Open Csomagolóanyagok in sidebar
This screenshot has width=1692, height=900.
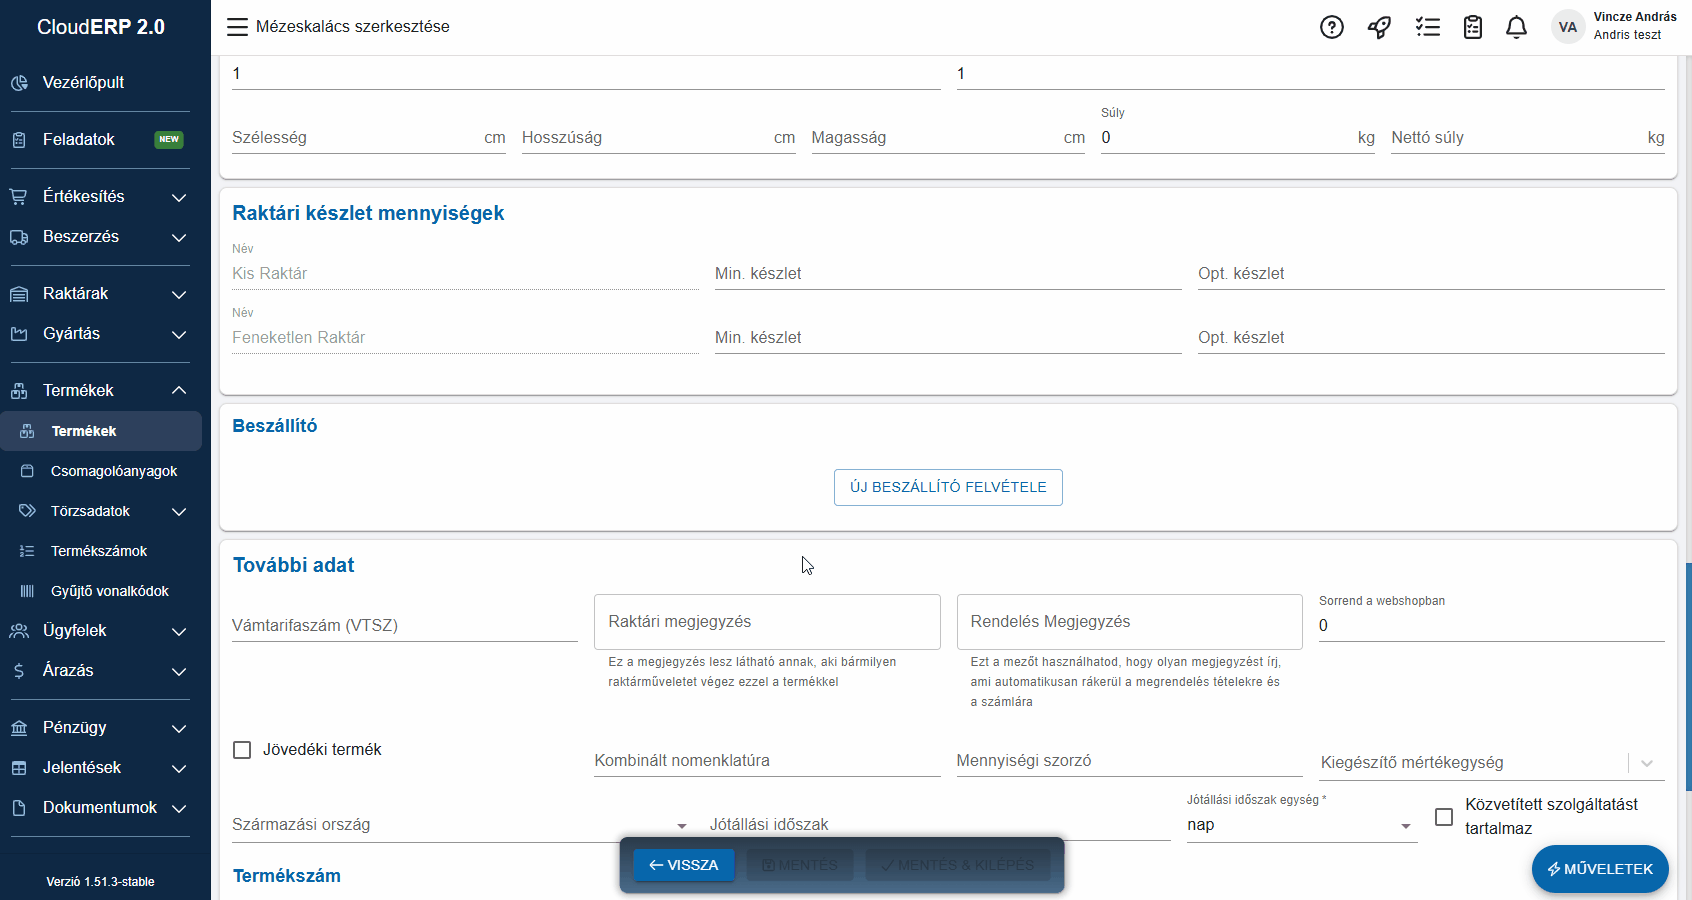coord(114,471)
